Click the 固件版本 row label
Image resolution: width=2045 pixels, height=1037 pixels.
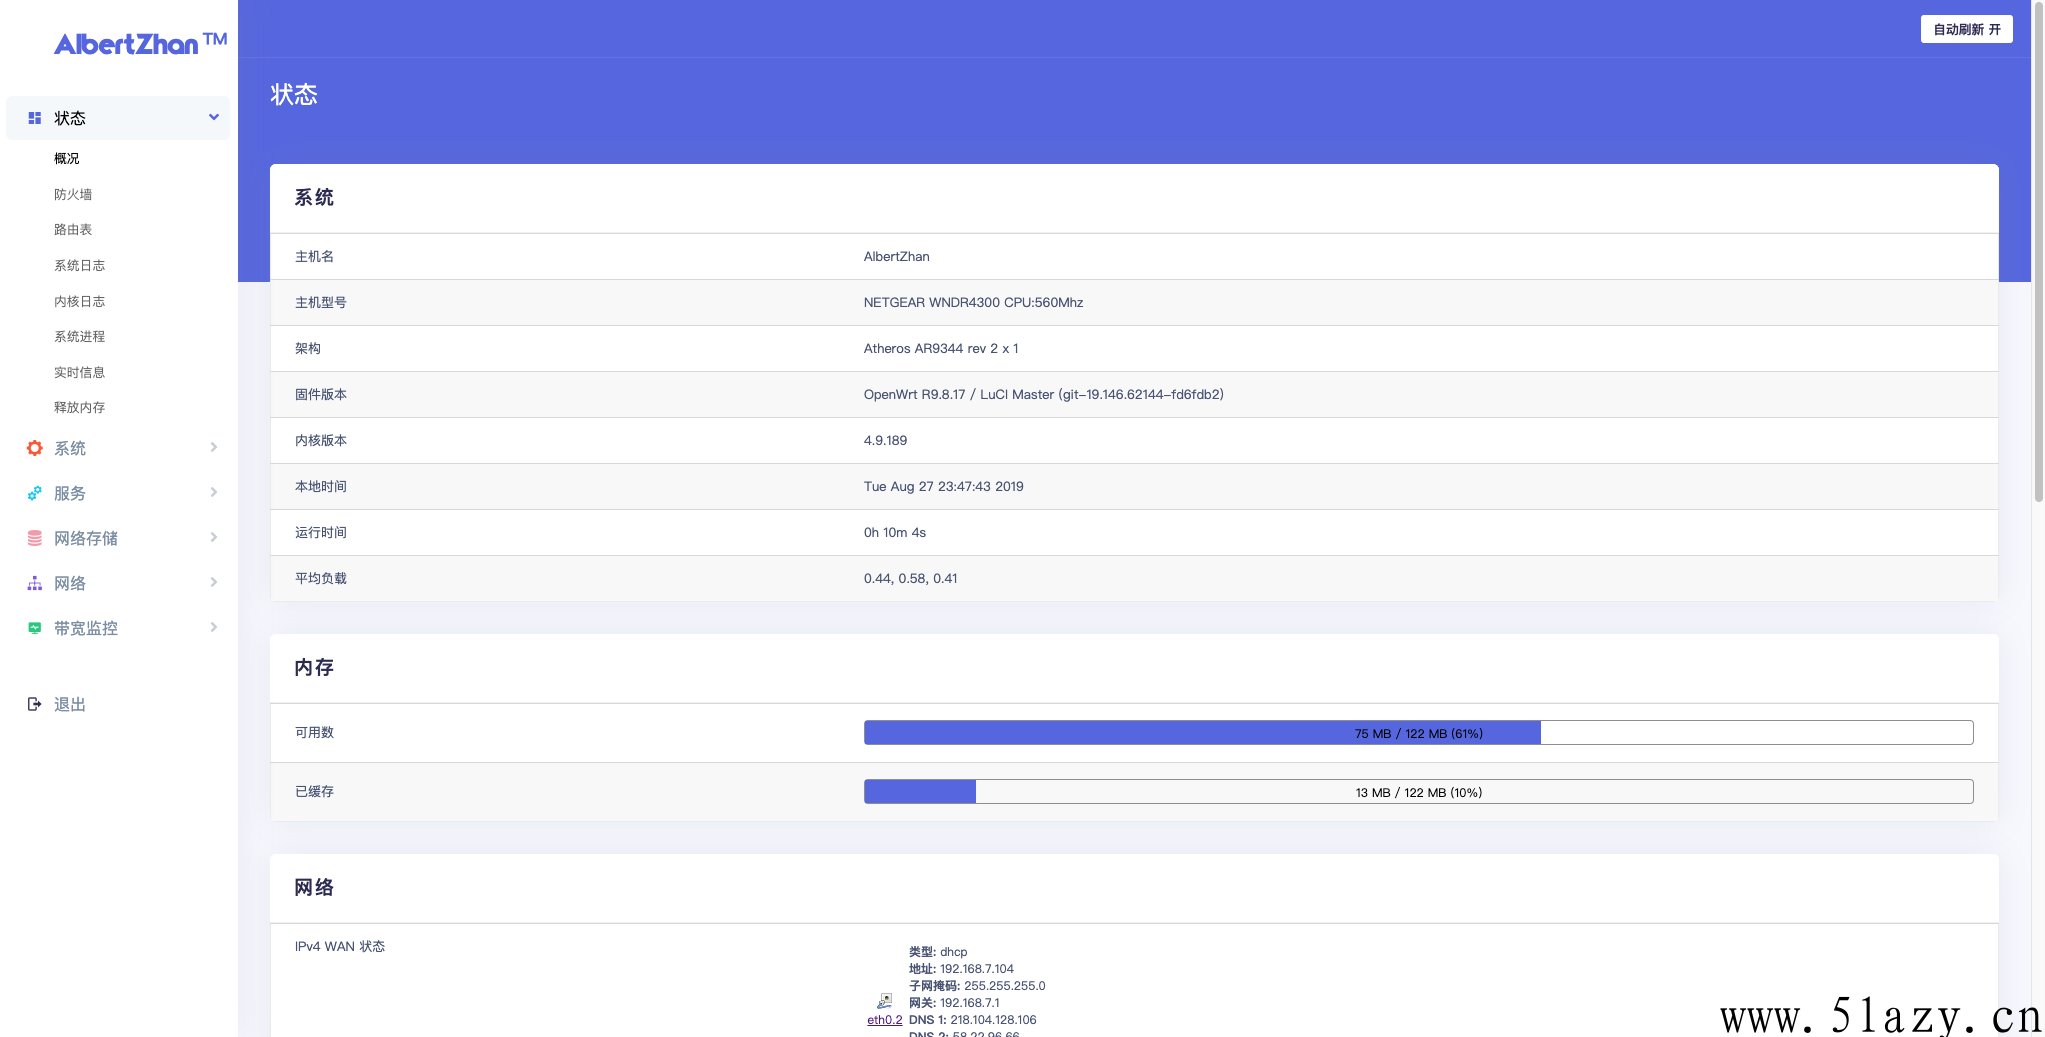coord(321,394)
